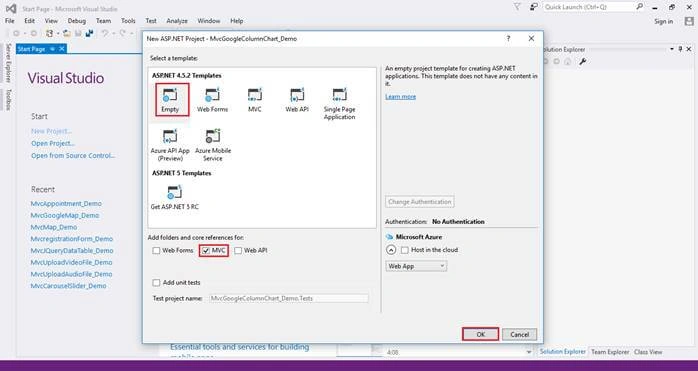
Task: Click the Open Project... link
Action: pos(53,143)
